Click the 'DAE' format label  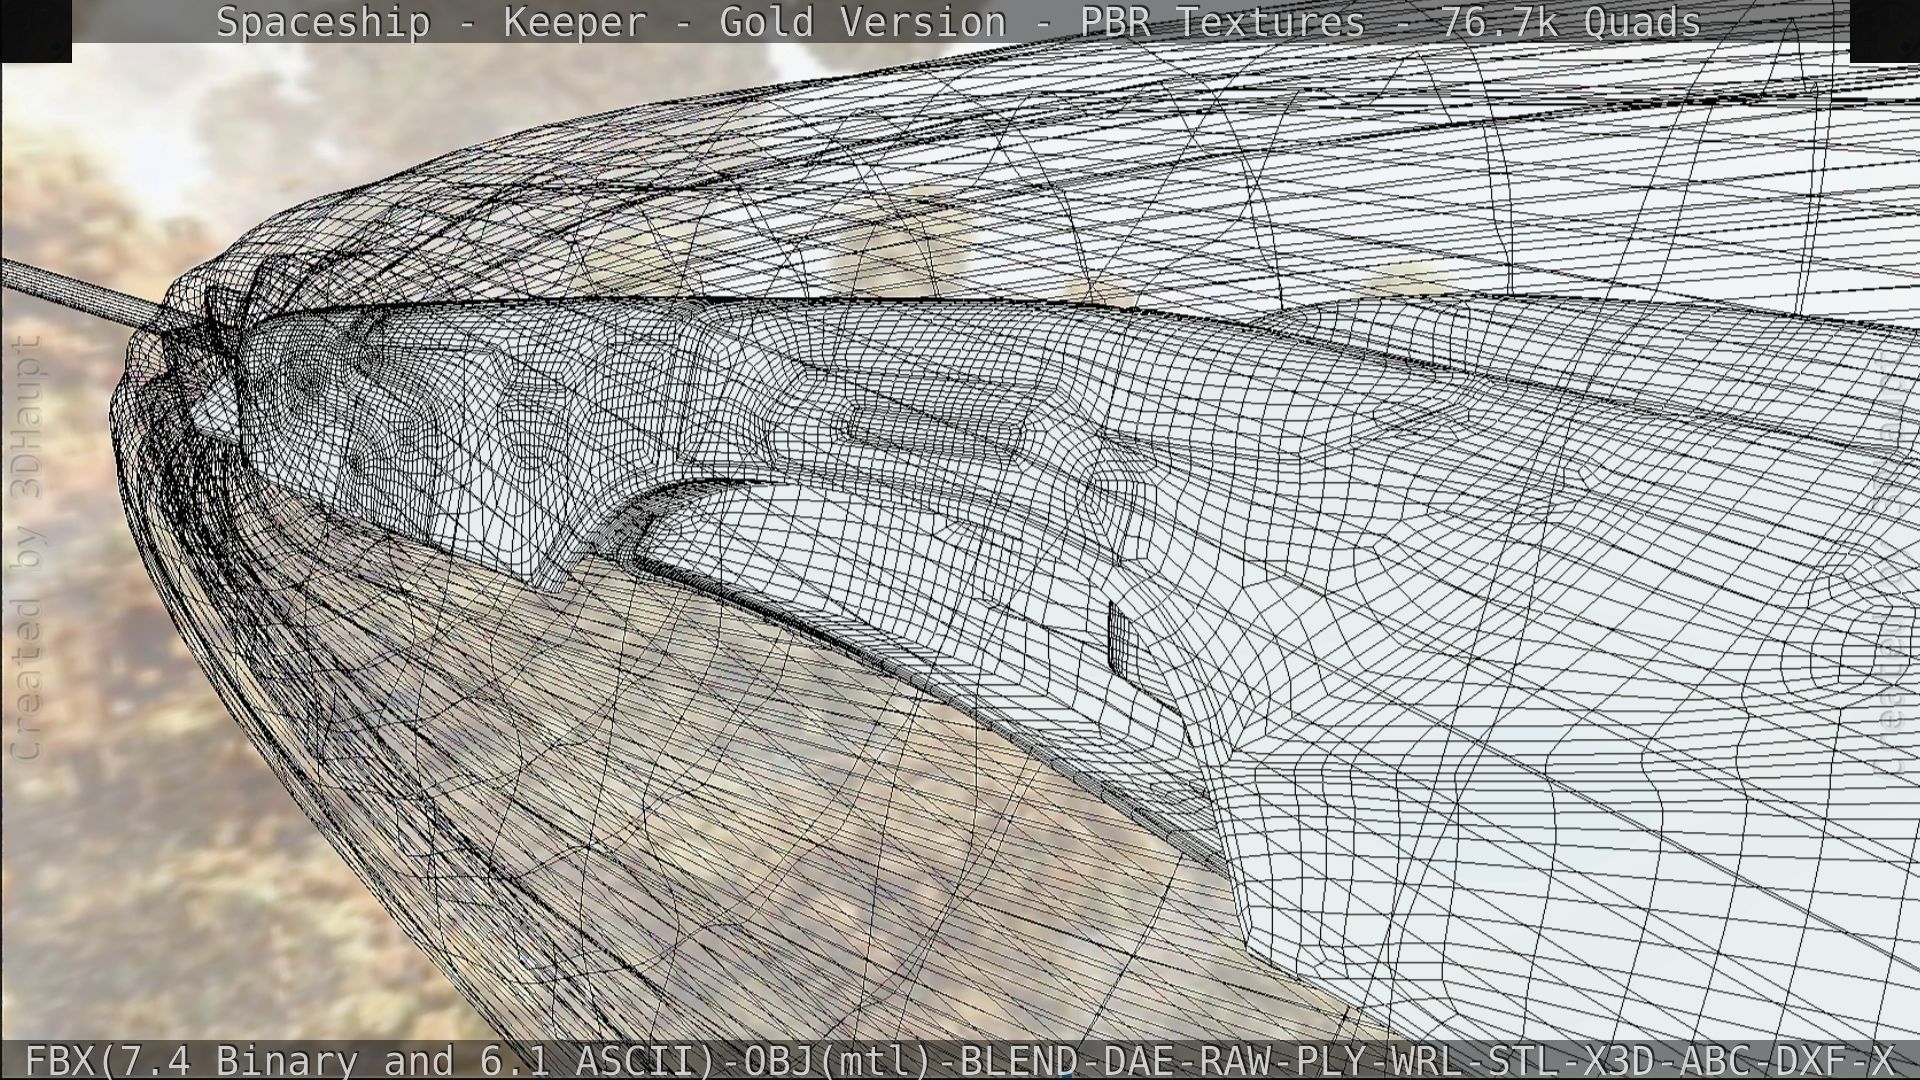click(1137, 1060)
